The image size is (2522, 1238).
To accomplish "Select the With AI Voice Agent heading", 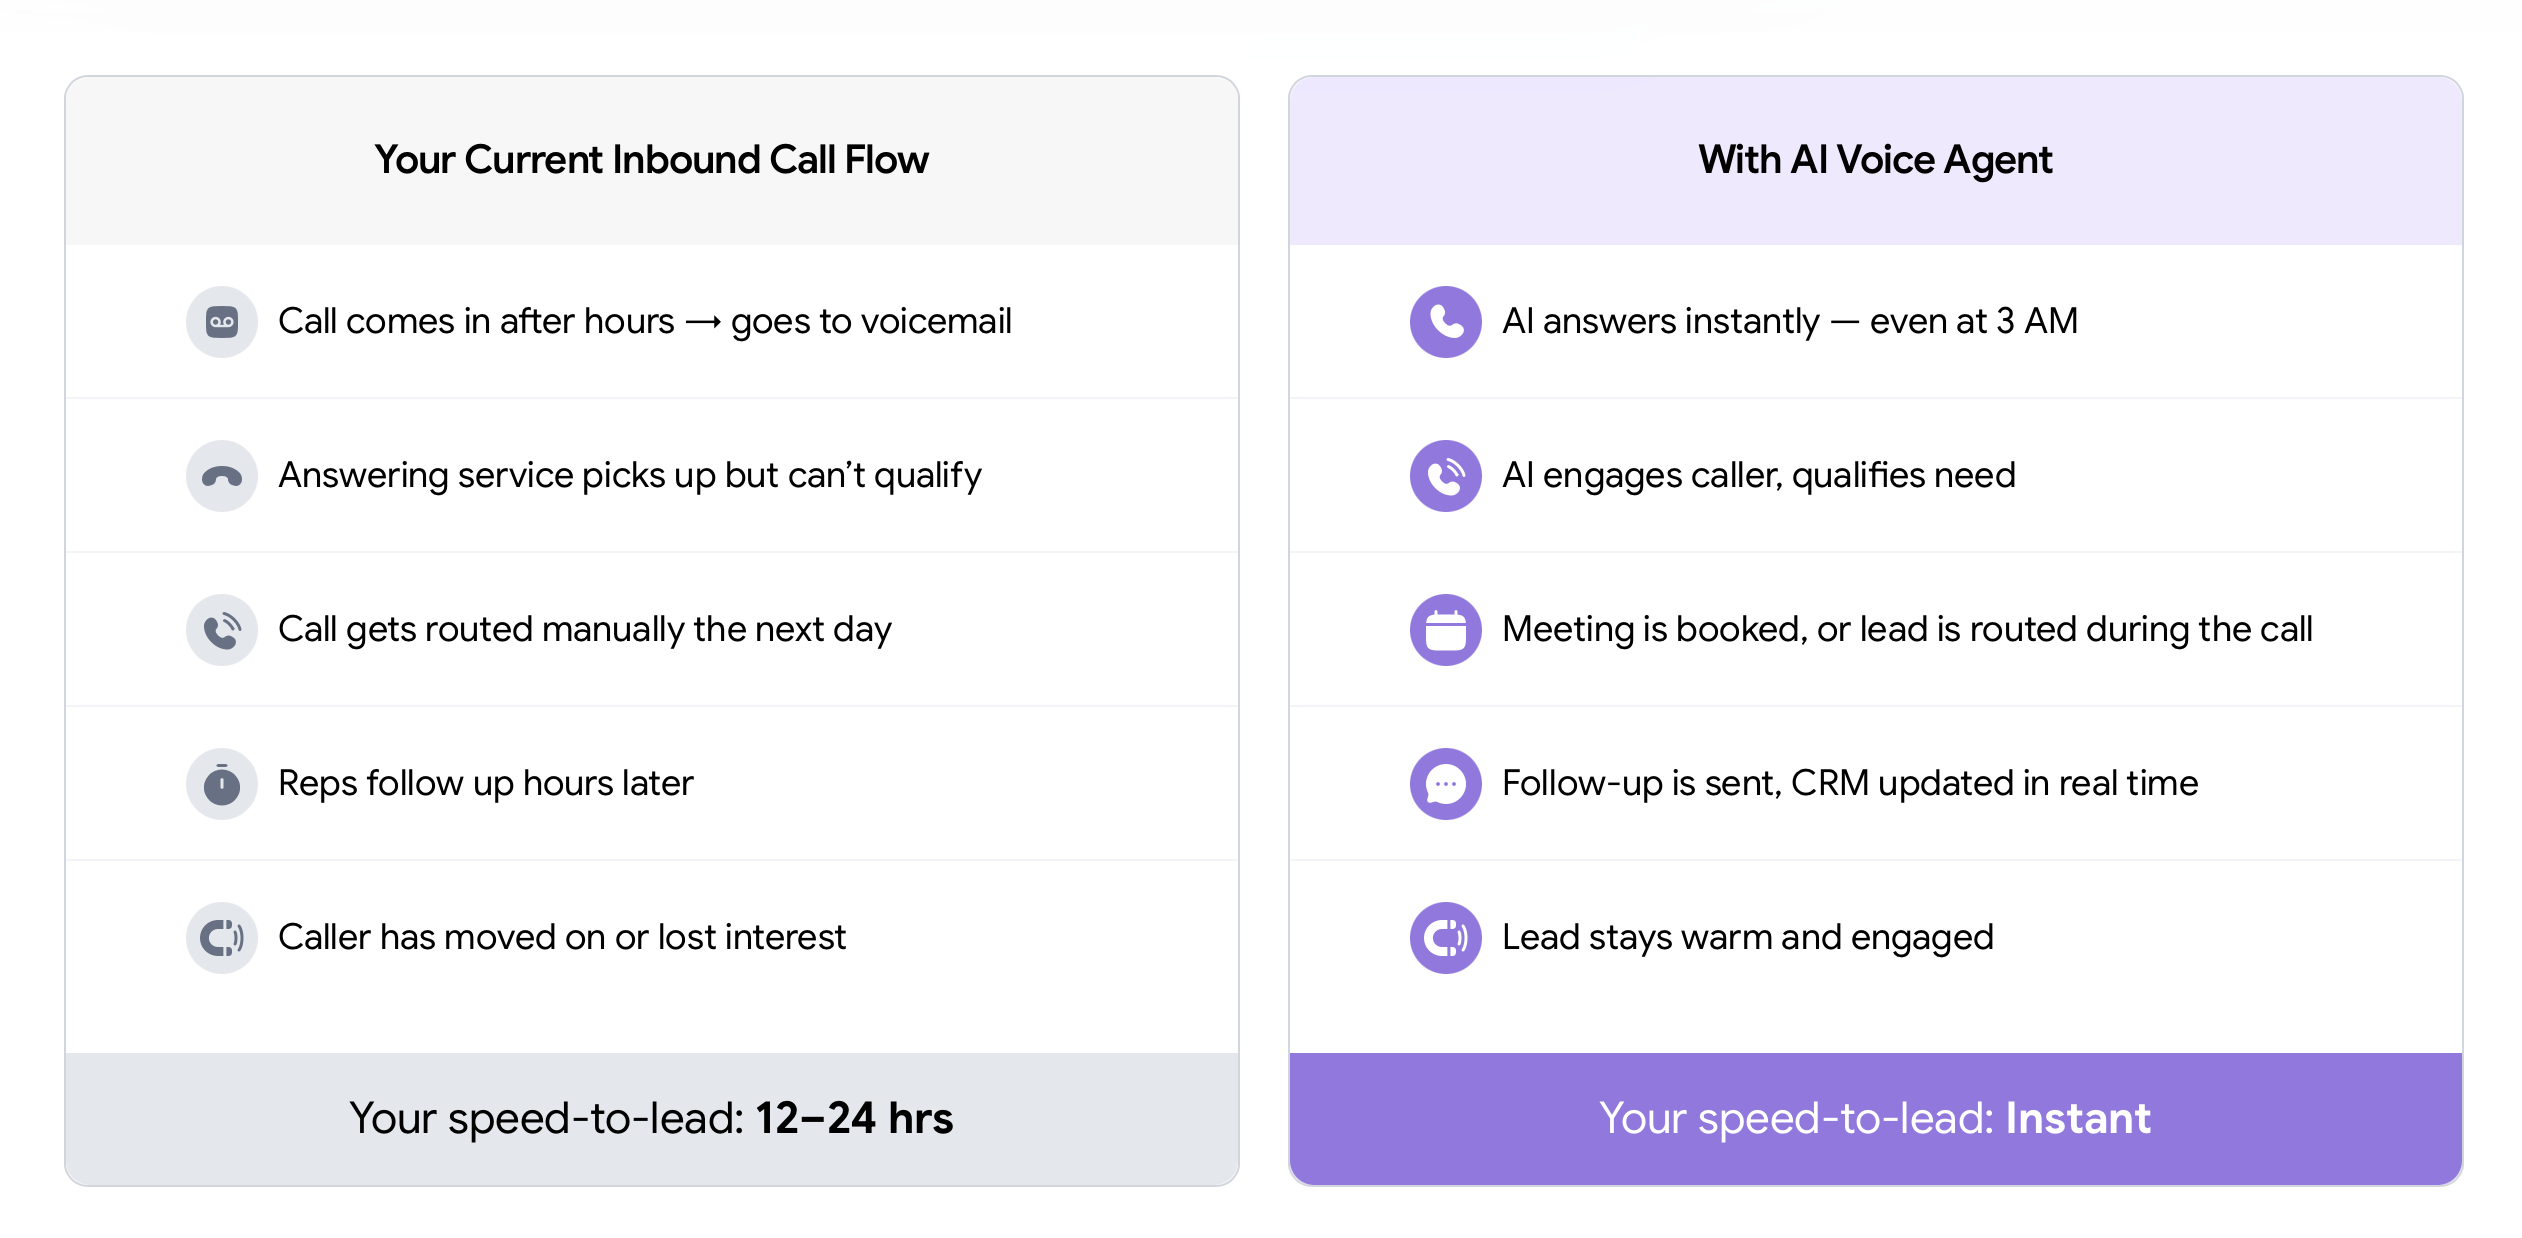I will 1875,160.
